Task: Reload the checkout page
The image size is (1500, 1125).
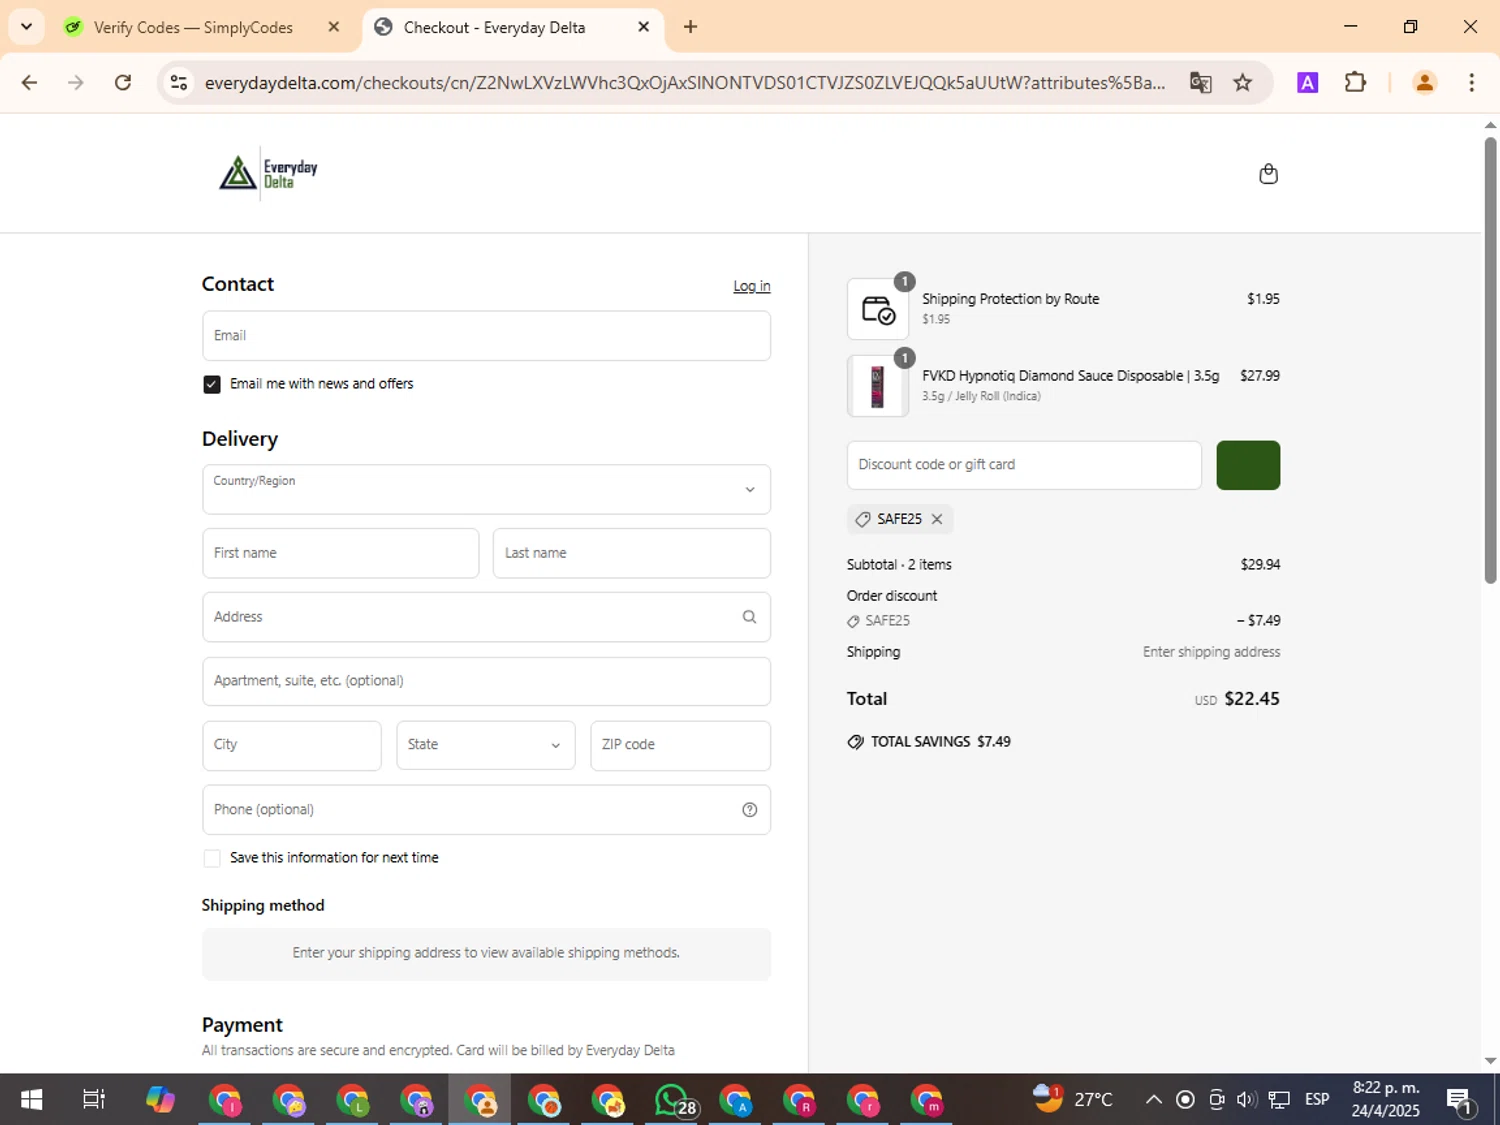Action: pos(123,83)
